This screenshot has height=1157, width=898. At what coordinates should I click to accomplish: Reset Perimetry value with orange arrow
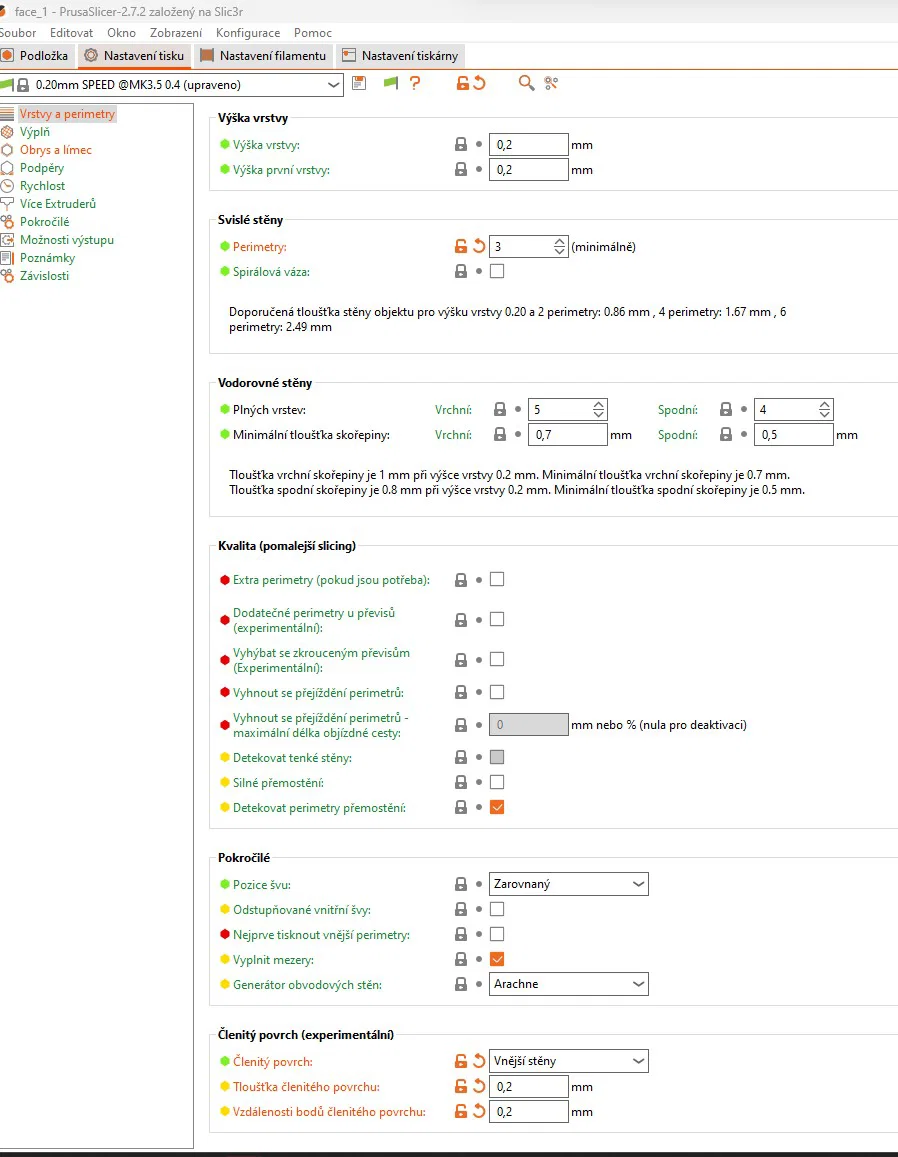479,246
